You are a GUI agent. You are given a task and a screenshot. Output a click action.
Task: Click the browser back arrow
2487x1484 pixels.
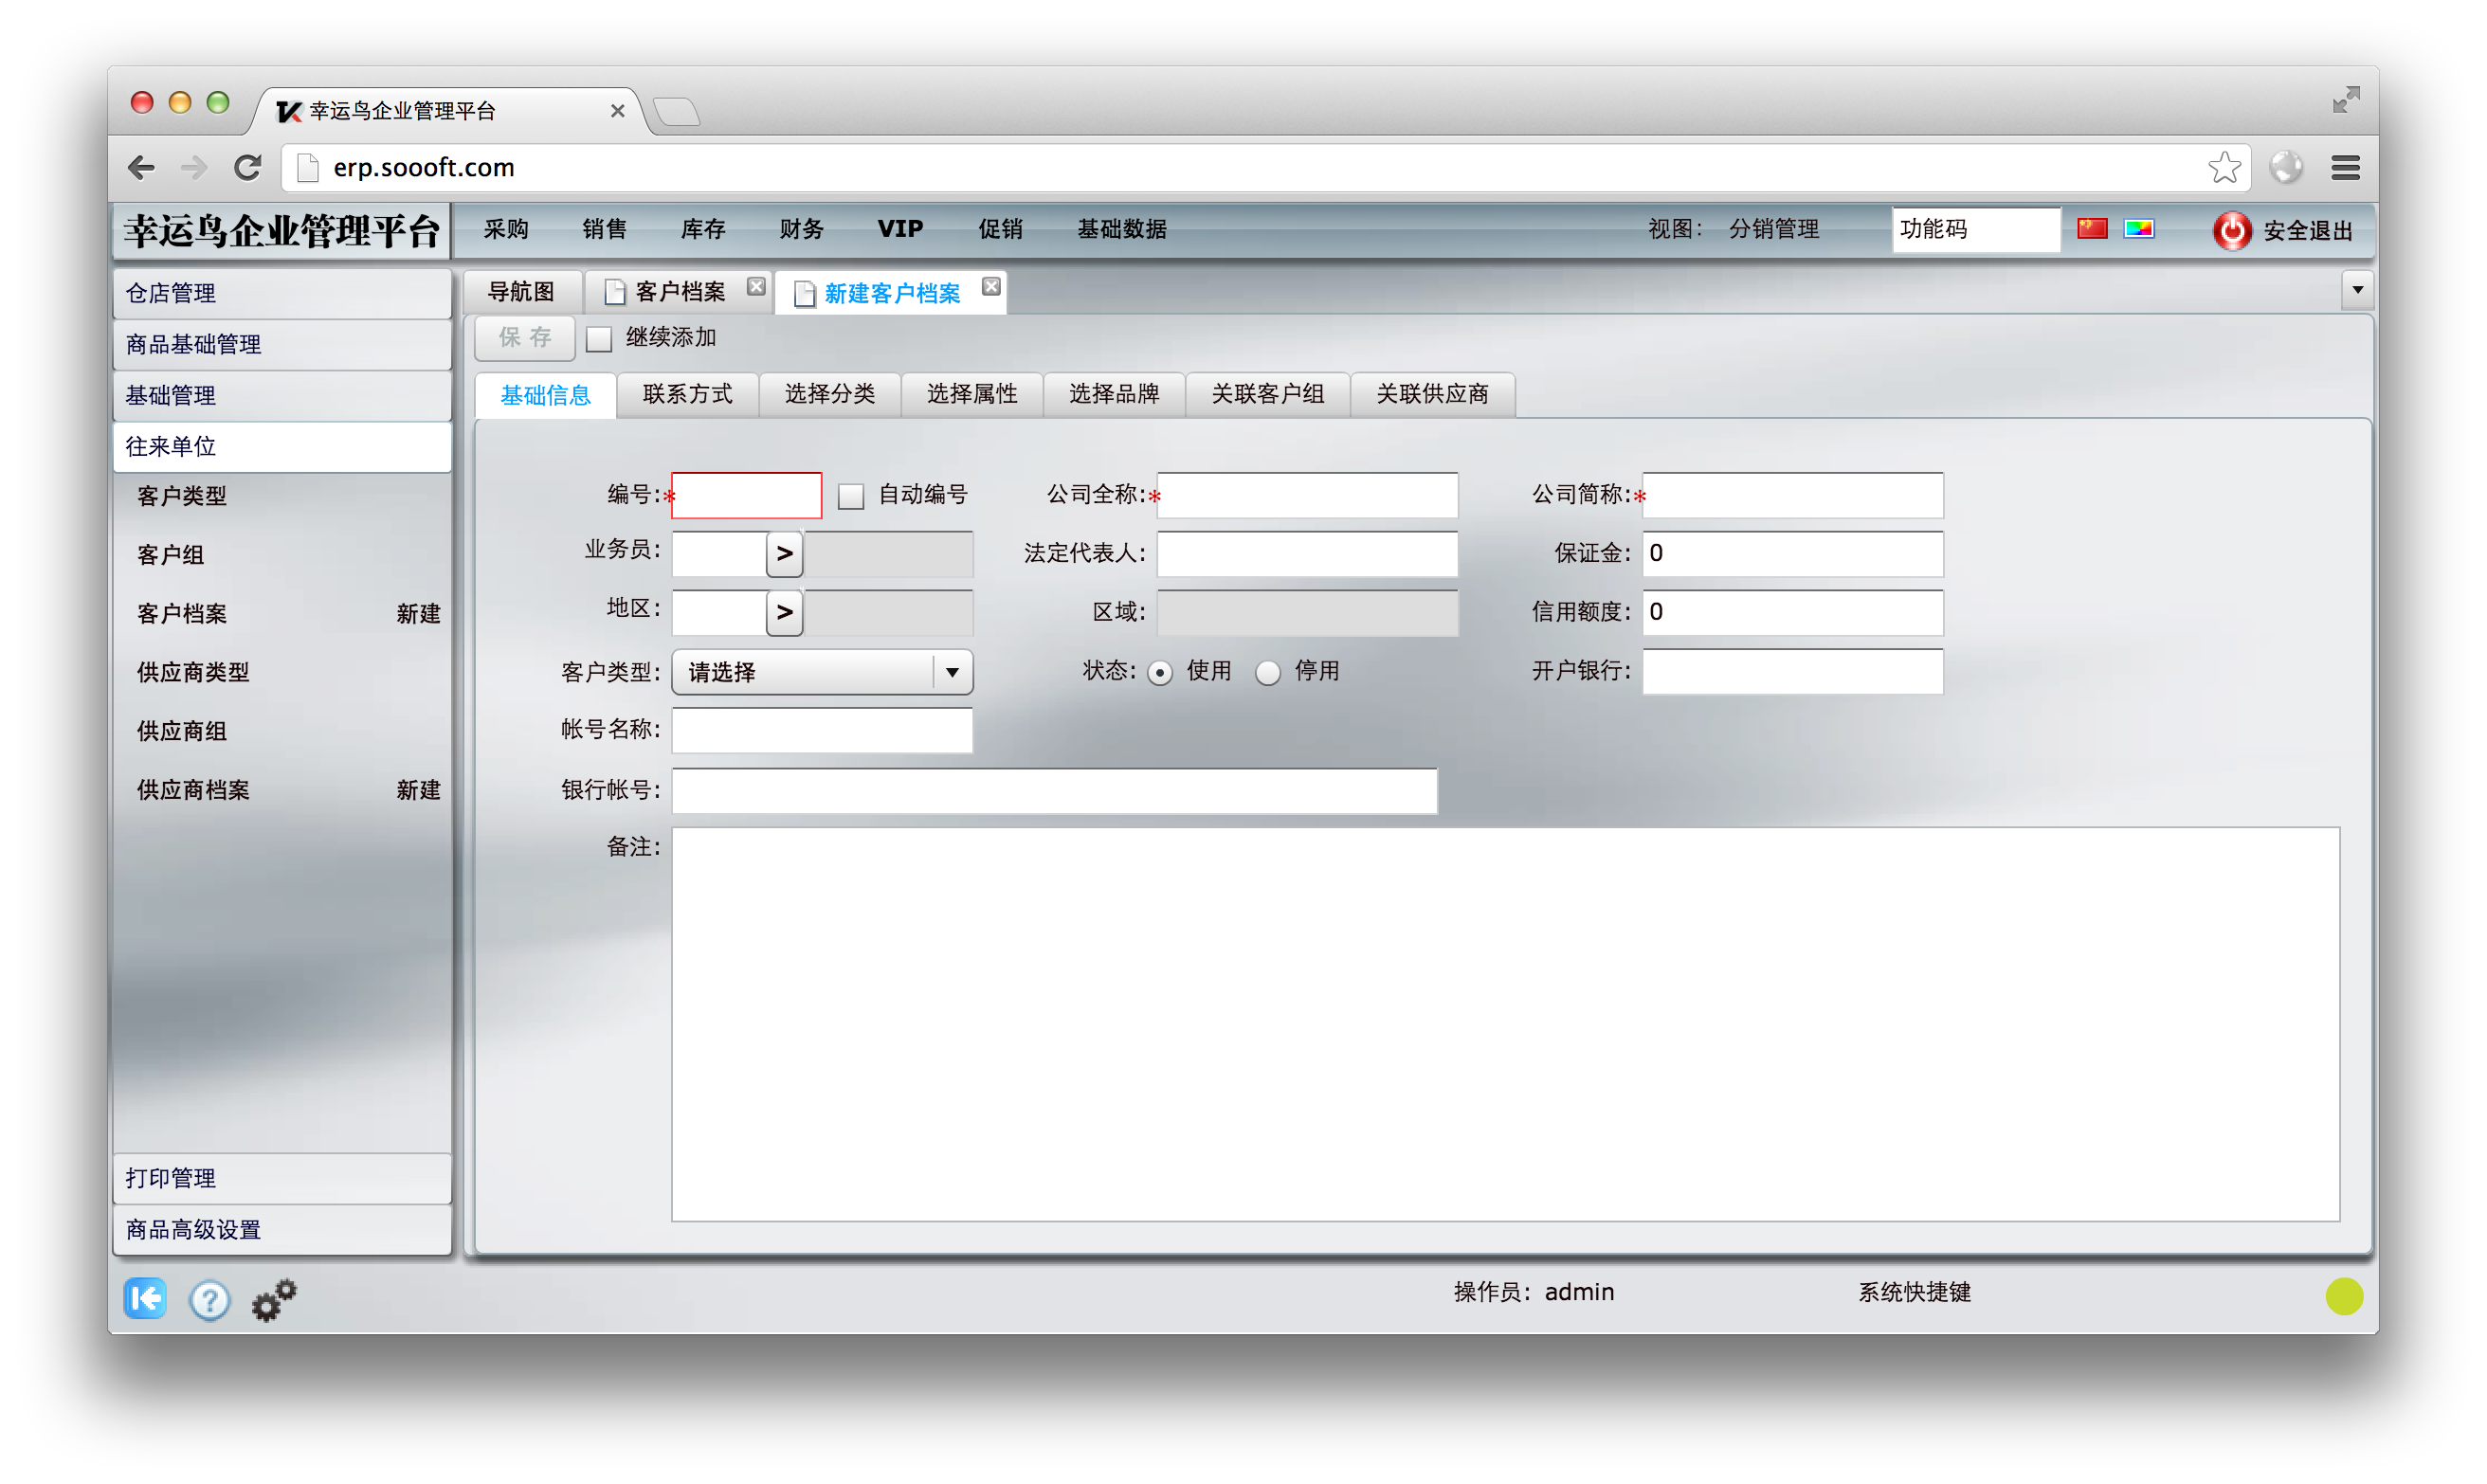click(142, 168)
